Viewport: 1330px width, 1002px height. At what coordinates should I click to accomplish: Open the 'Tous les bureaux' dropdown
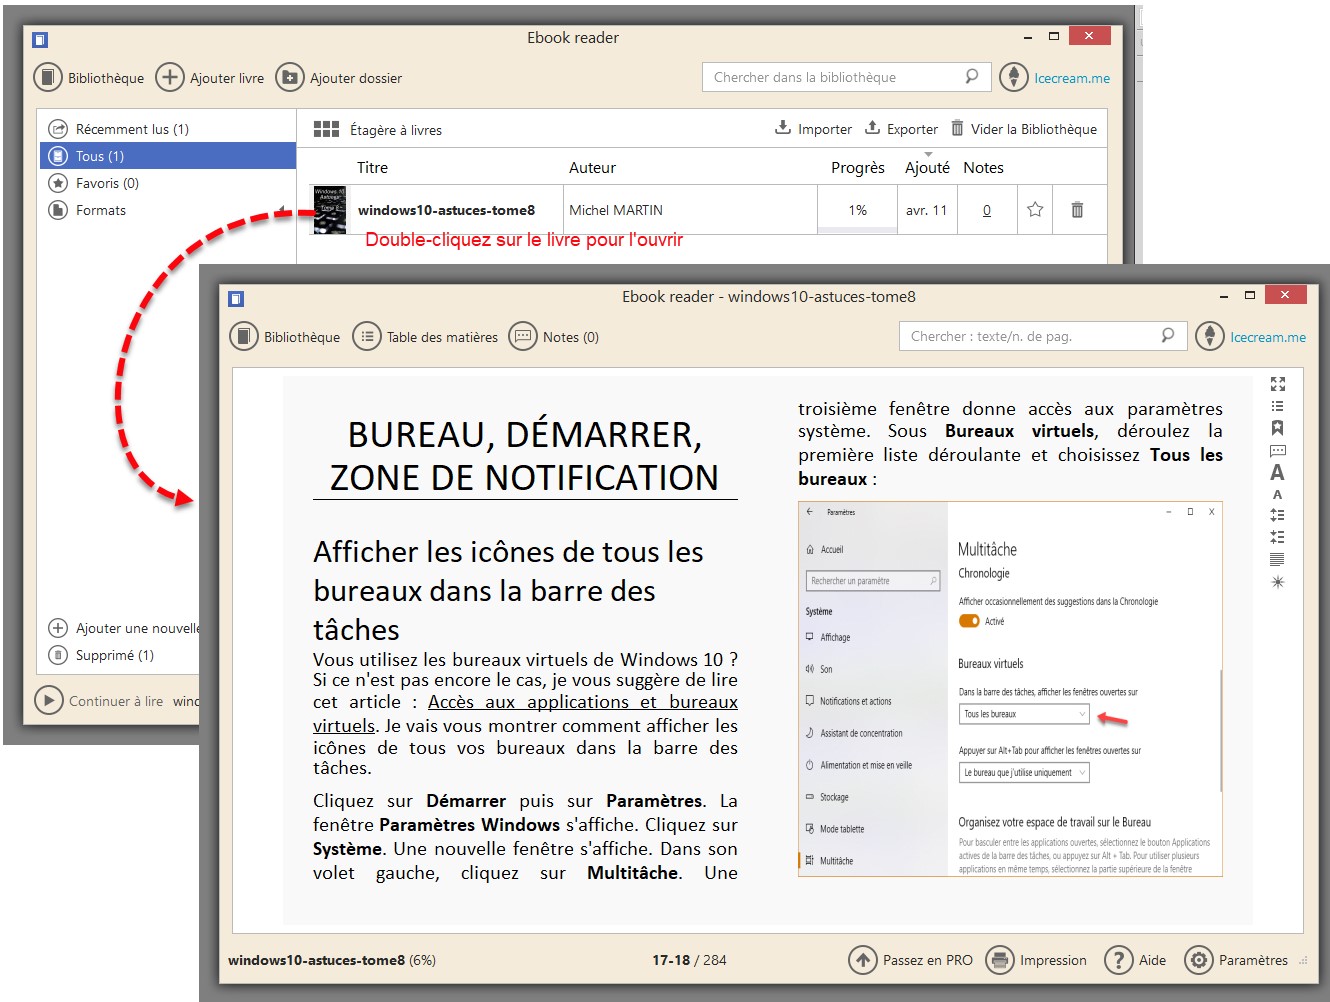click(1023, 714)
